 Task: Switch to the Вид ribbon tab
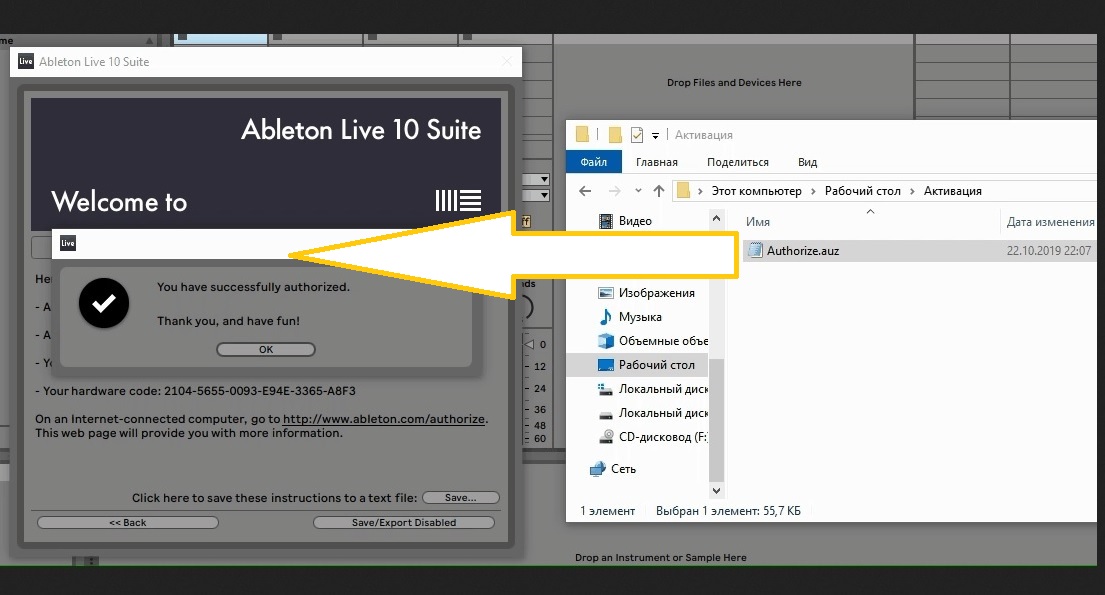[x=807, y=162]
